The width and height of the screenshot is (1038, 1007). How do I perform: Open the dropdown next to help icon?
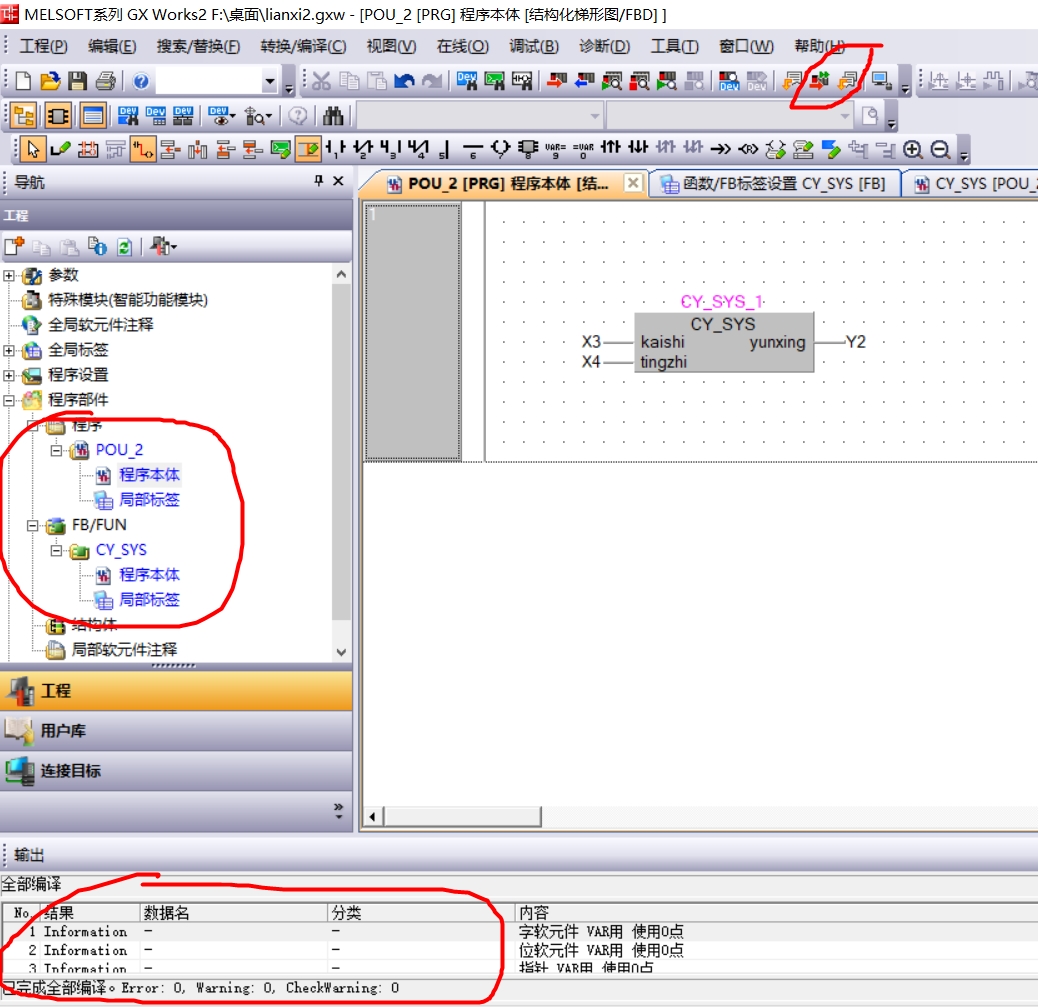point(270,82)
